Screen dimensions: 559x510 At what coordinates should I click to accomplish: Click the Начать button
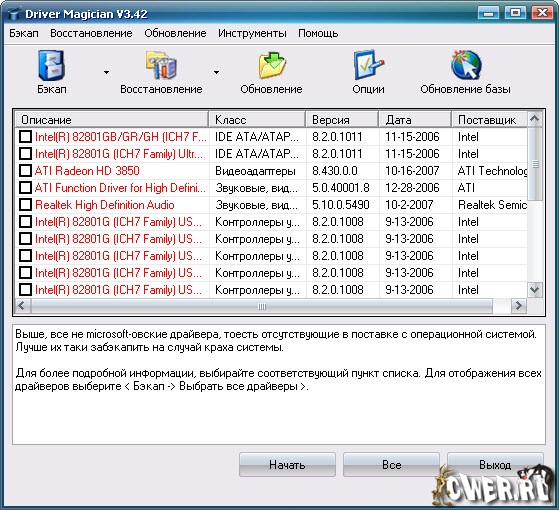click(x=287, y=465)
